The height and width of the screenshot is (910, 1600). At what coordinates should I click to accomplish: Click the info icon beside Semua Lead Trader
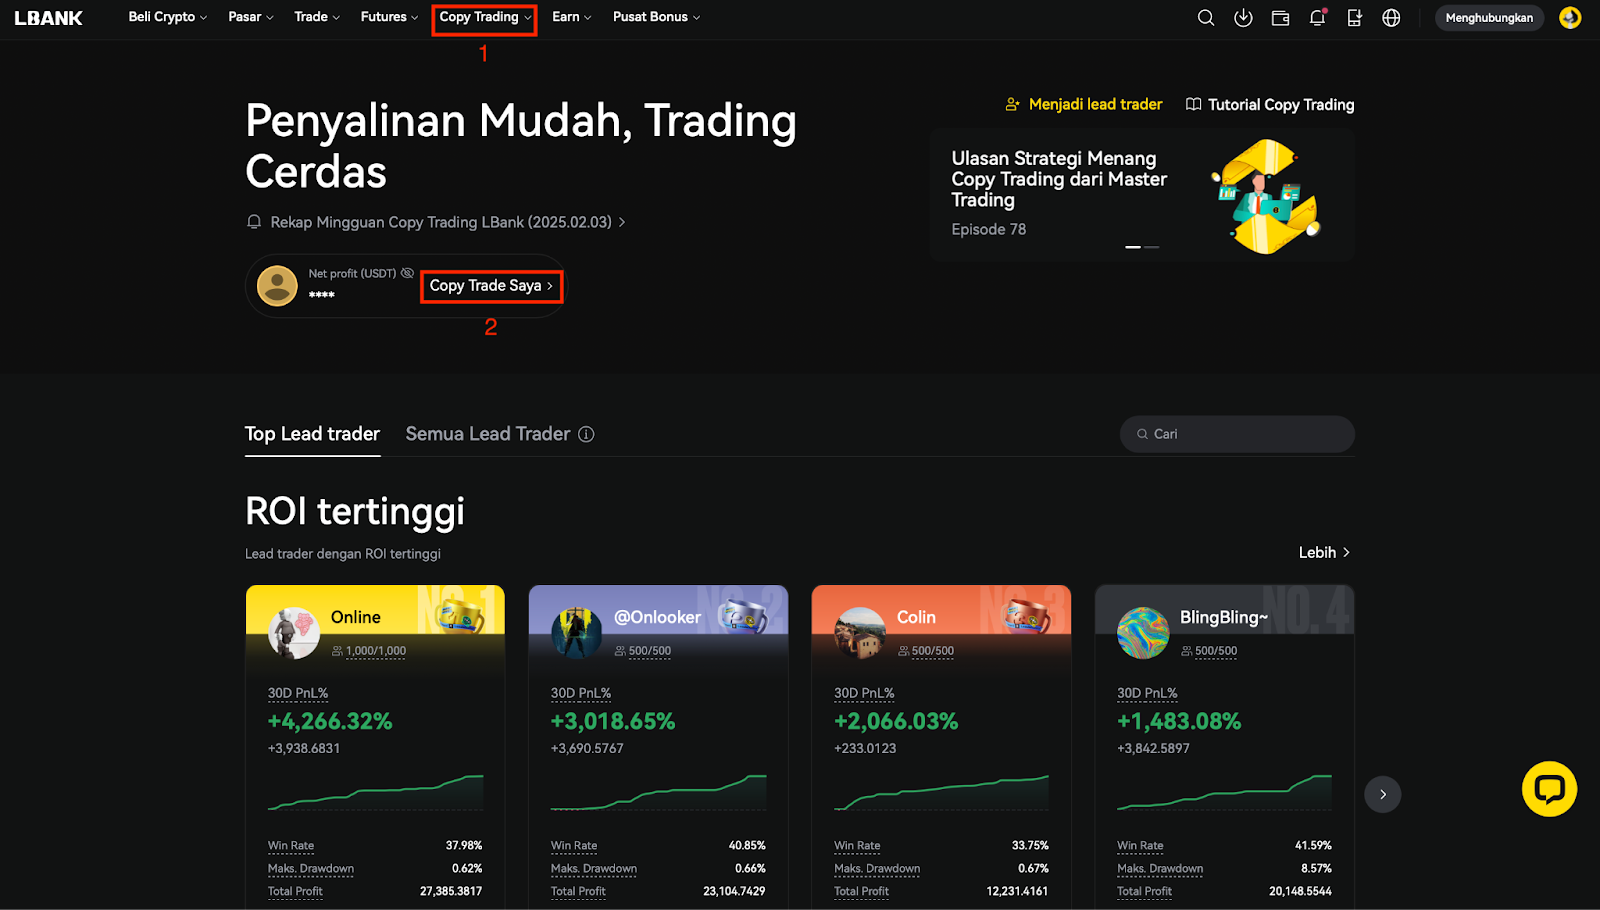(x=586, y=434)
